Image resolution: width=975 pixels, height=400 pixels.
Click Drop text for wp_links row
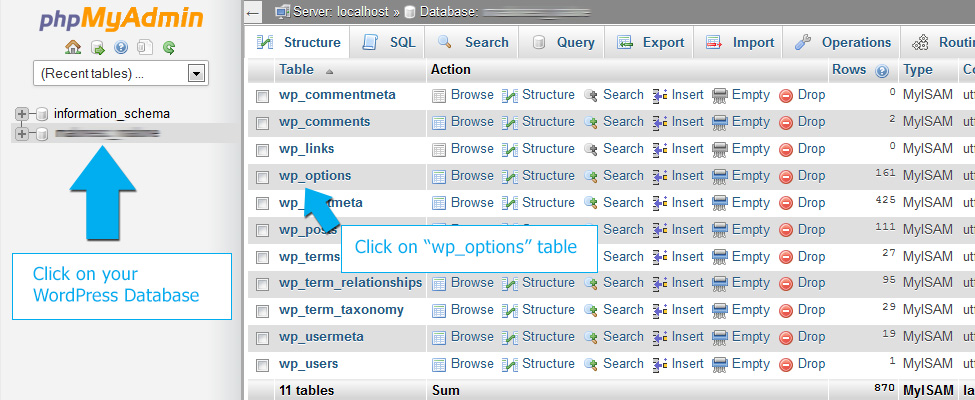coord(811,148)
